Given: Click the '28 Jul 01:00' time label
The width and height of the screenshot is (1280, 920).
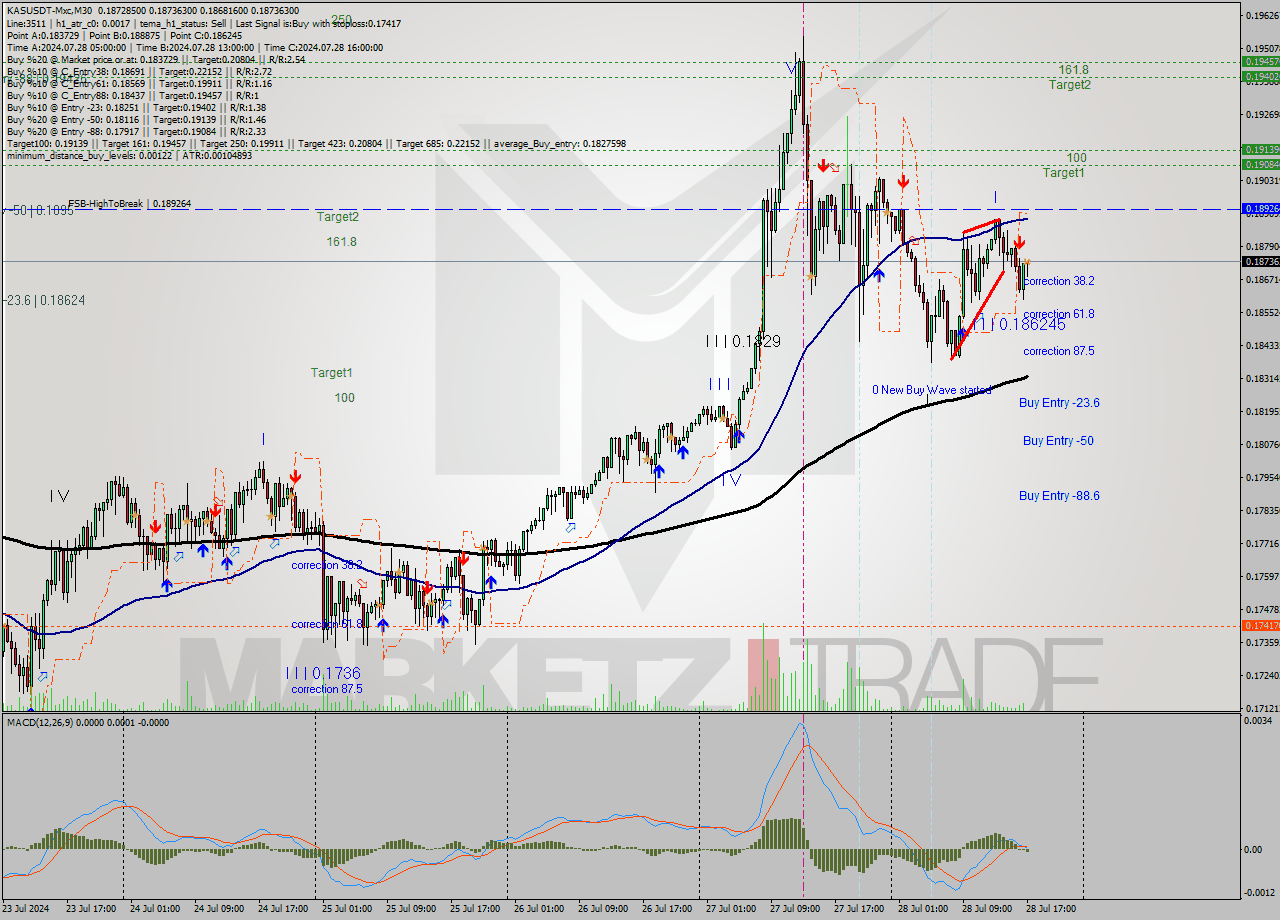Looking at the screenshot, I should 923,909.
